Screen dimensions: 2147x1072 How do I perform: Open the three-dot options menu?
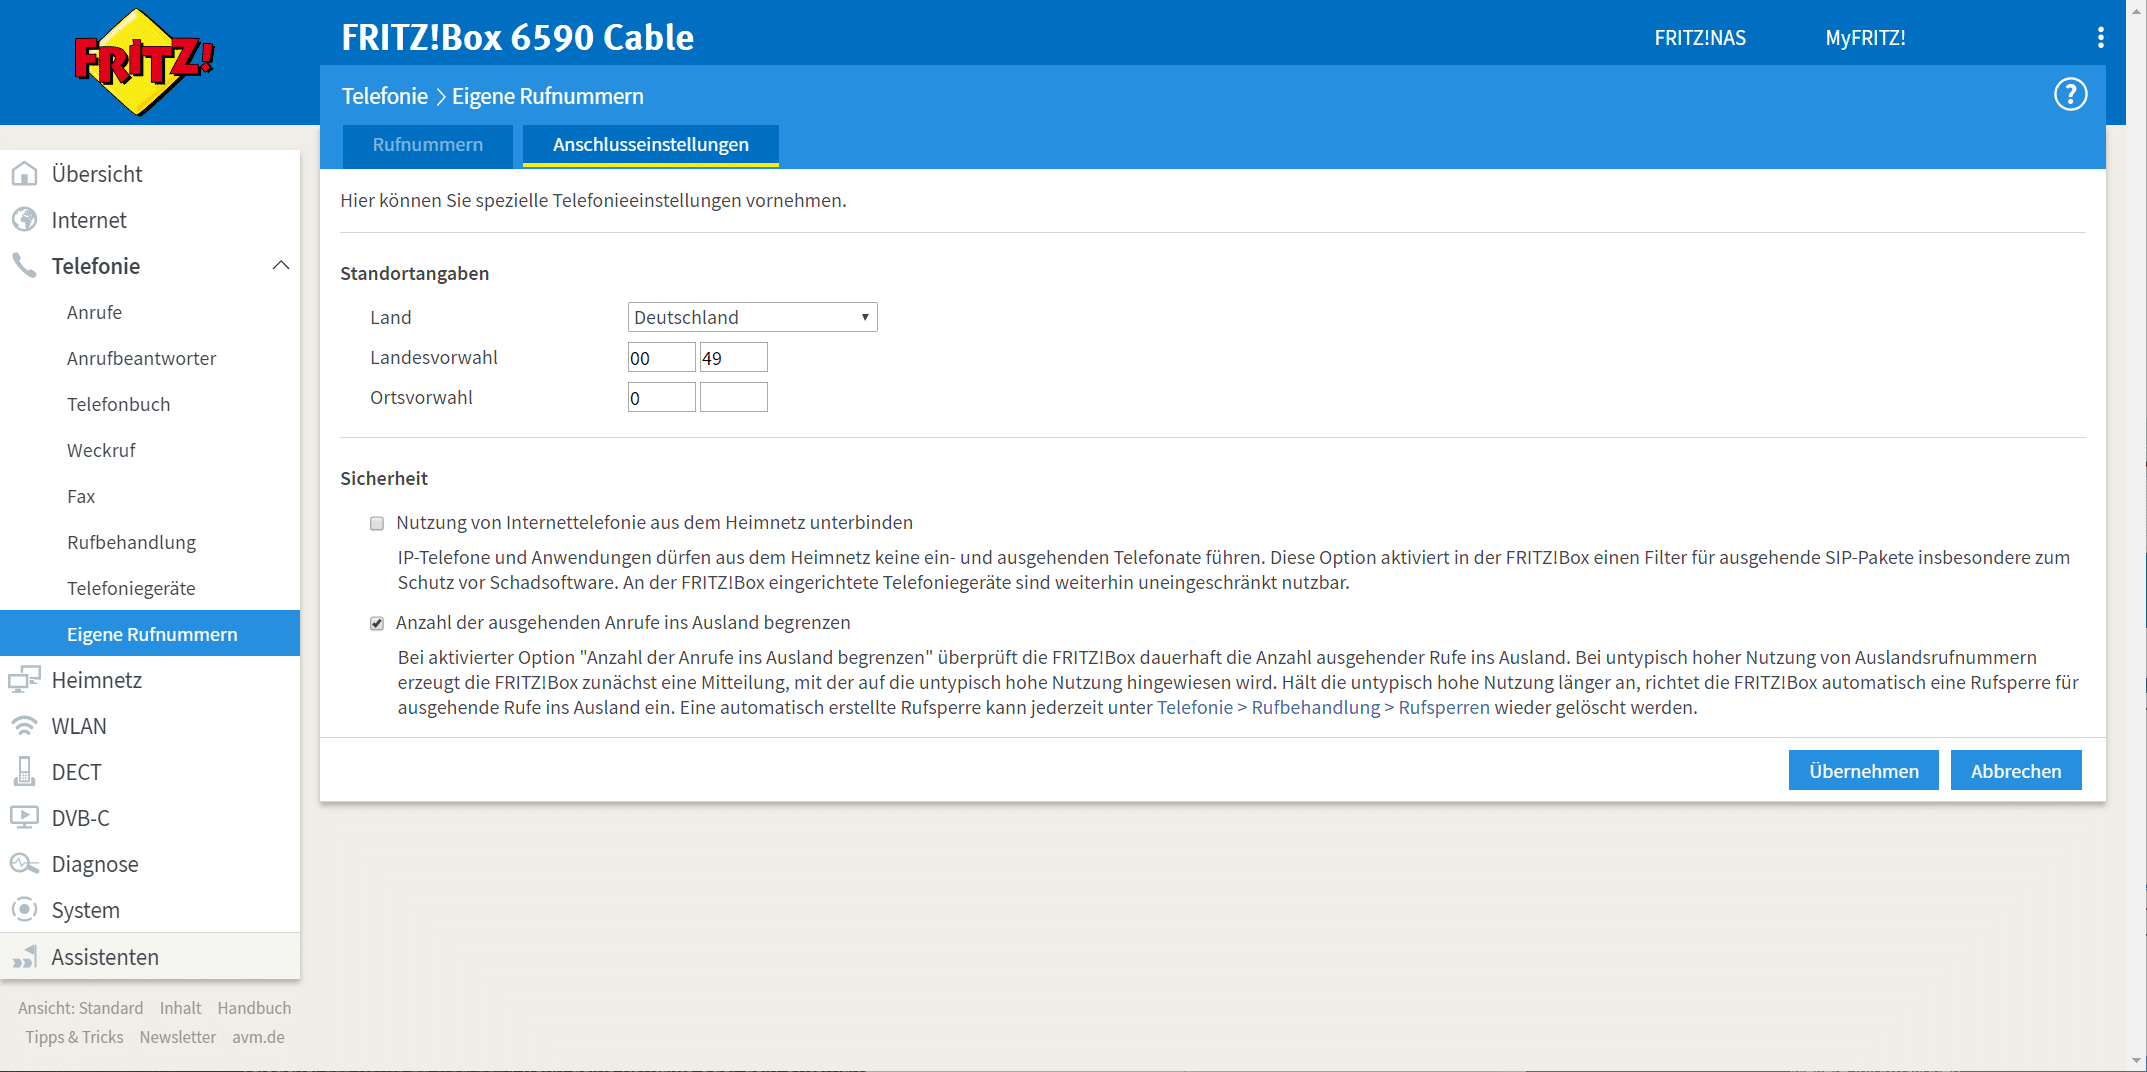[2100, 38]
